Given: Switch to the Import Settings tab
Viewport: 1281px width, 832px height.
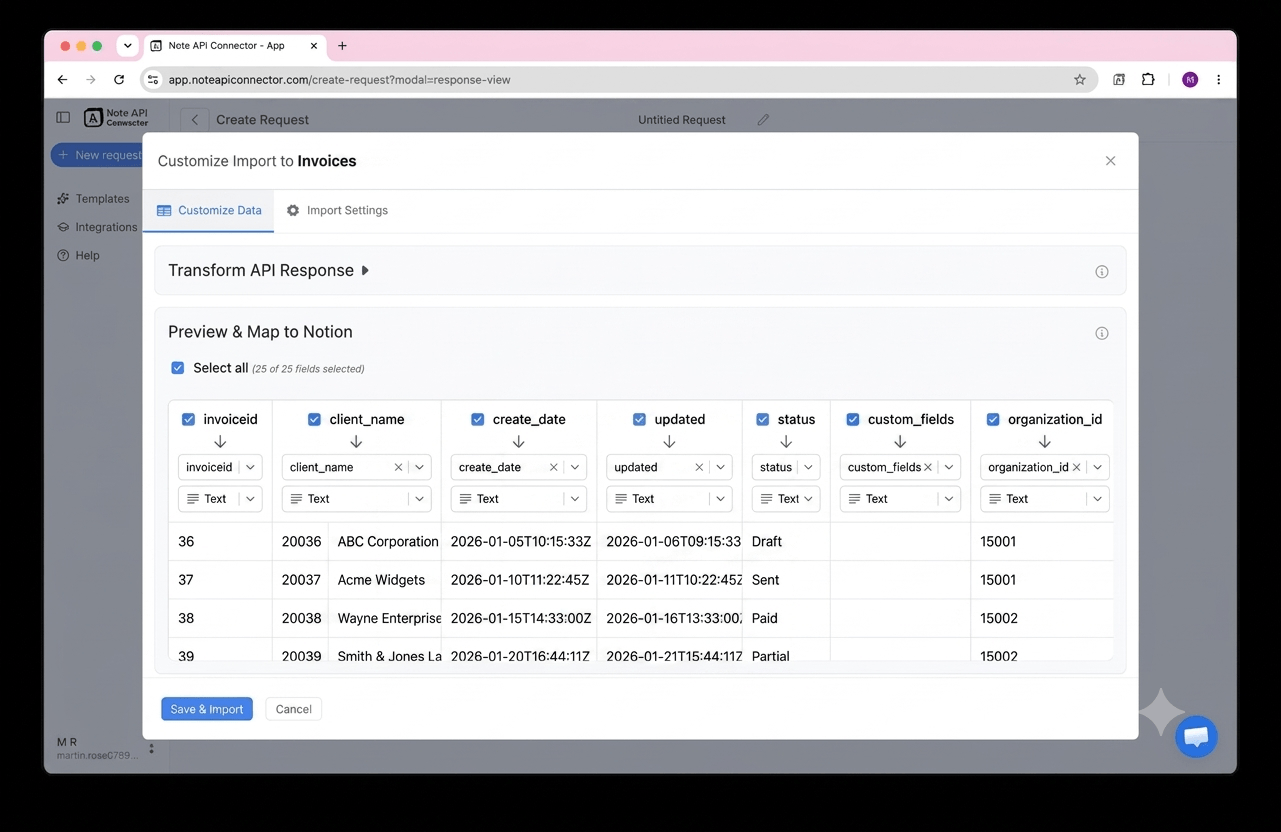Looking at the screenshot, I should coord(337,211).
